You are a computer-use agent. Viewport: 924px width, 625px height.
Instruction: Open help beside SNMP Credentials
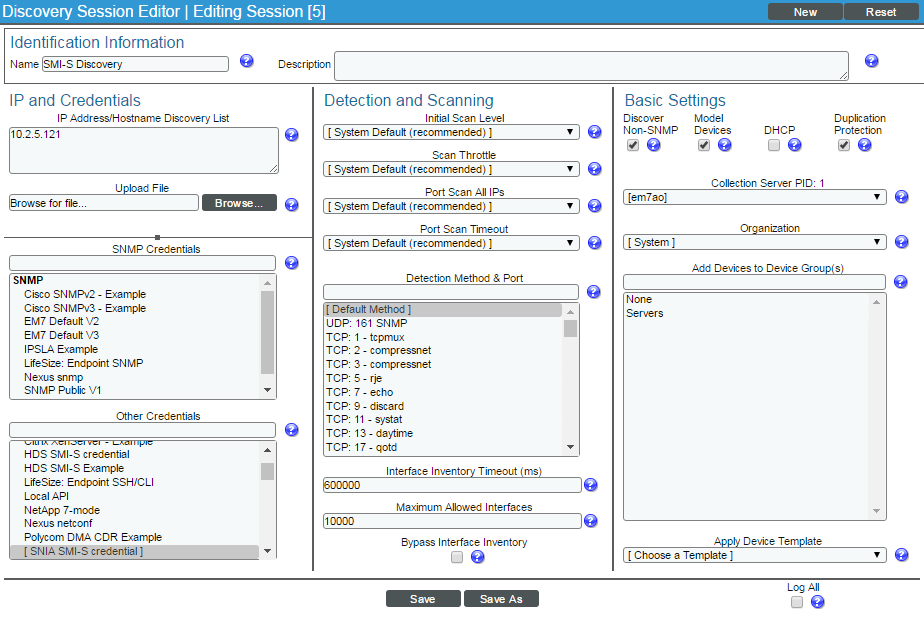pyautogui.click(x=291, y=262)
